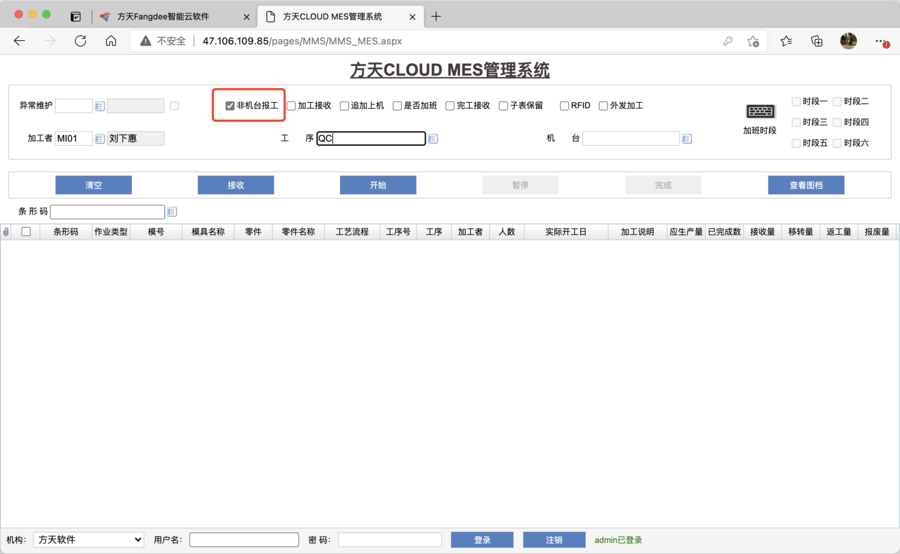Reload the page with browser refresh icon
Screen dimensions: 900x554
[81, 41]
